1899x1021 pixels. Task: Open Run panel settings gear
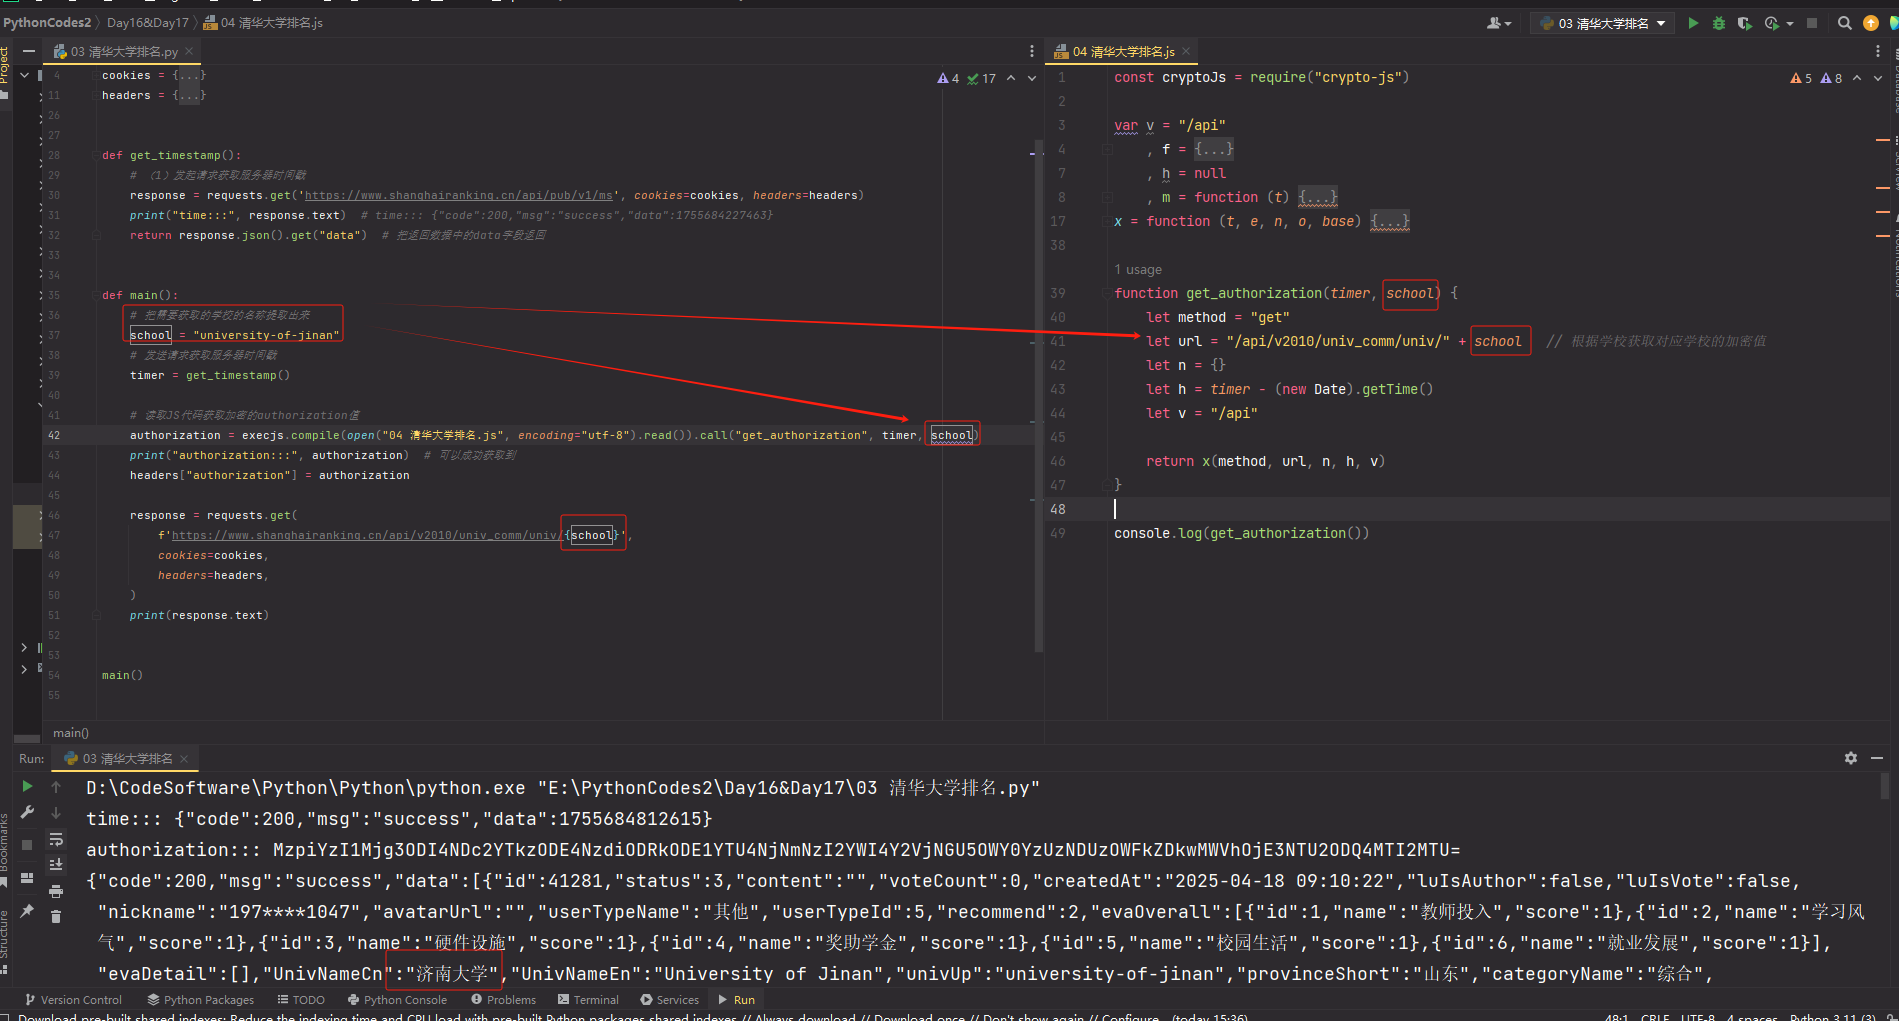coord(1851,758)
